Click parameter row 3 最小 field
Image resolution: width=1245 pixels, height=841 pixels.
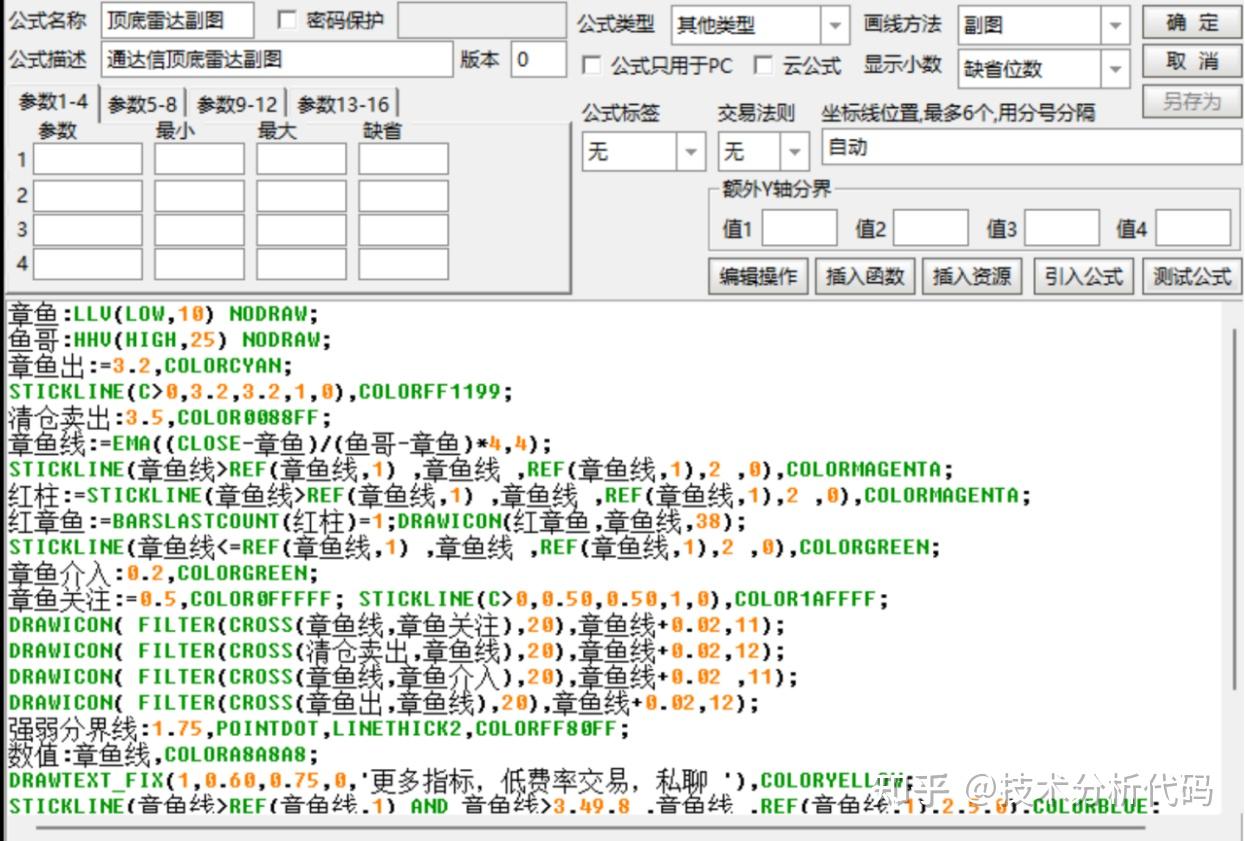click(199, 229)
